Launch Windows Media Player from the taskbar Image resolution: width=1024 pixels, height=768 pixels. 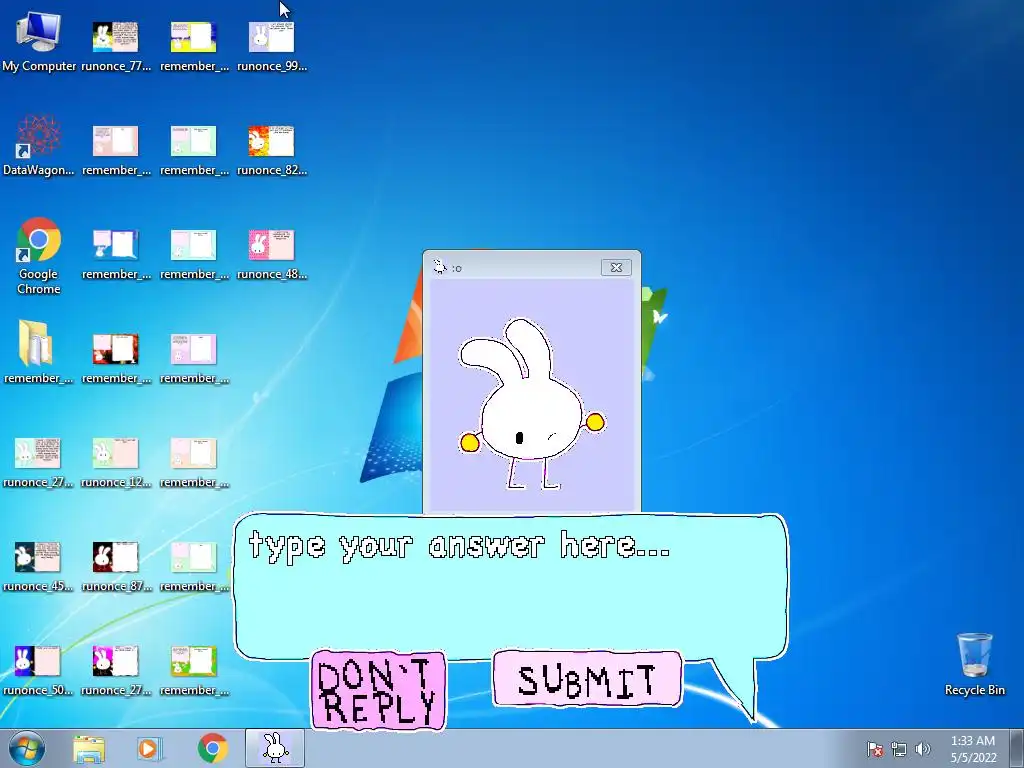(x=149, y=748)
